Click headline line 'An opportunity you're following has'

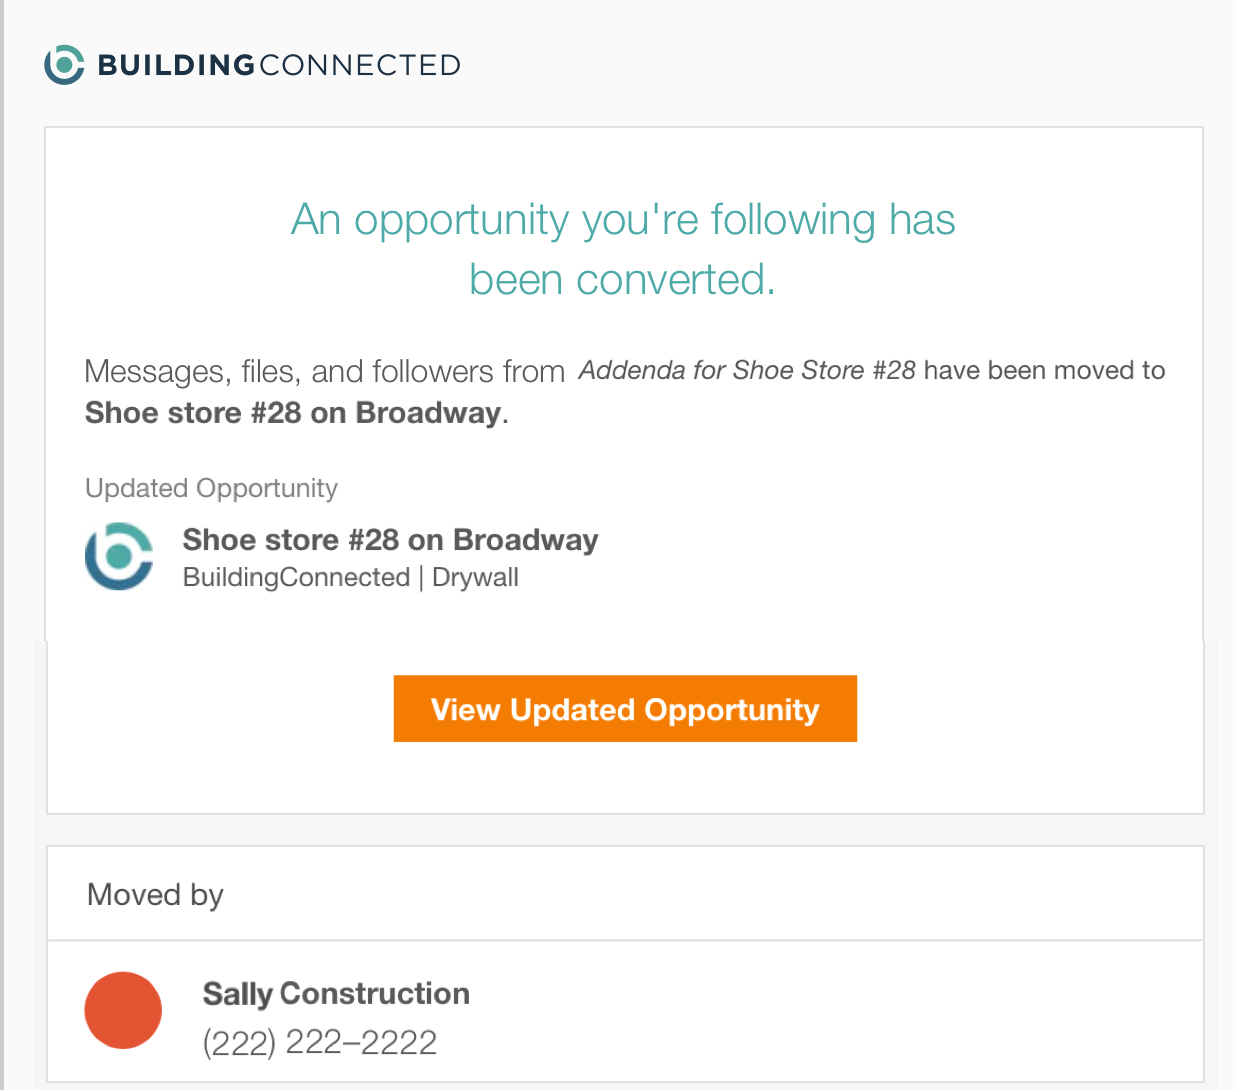pyautogui.click(x=623, y=220)
